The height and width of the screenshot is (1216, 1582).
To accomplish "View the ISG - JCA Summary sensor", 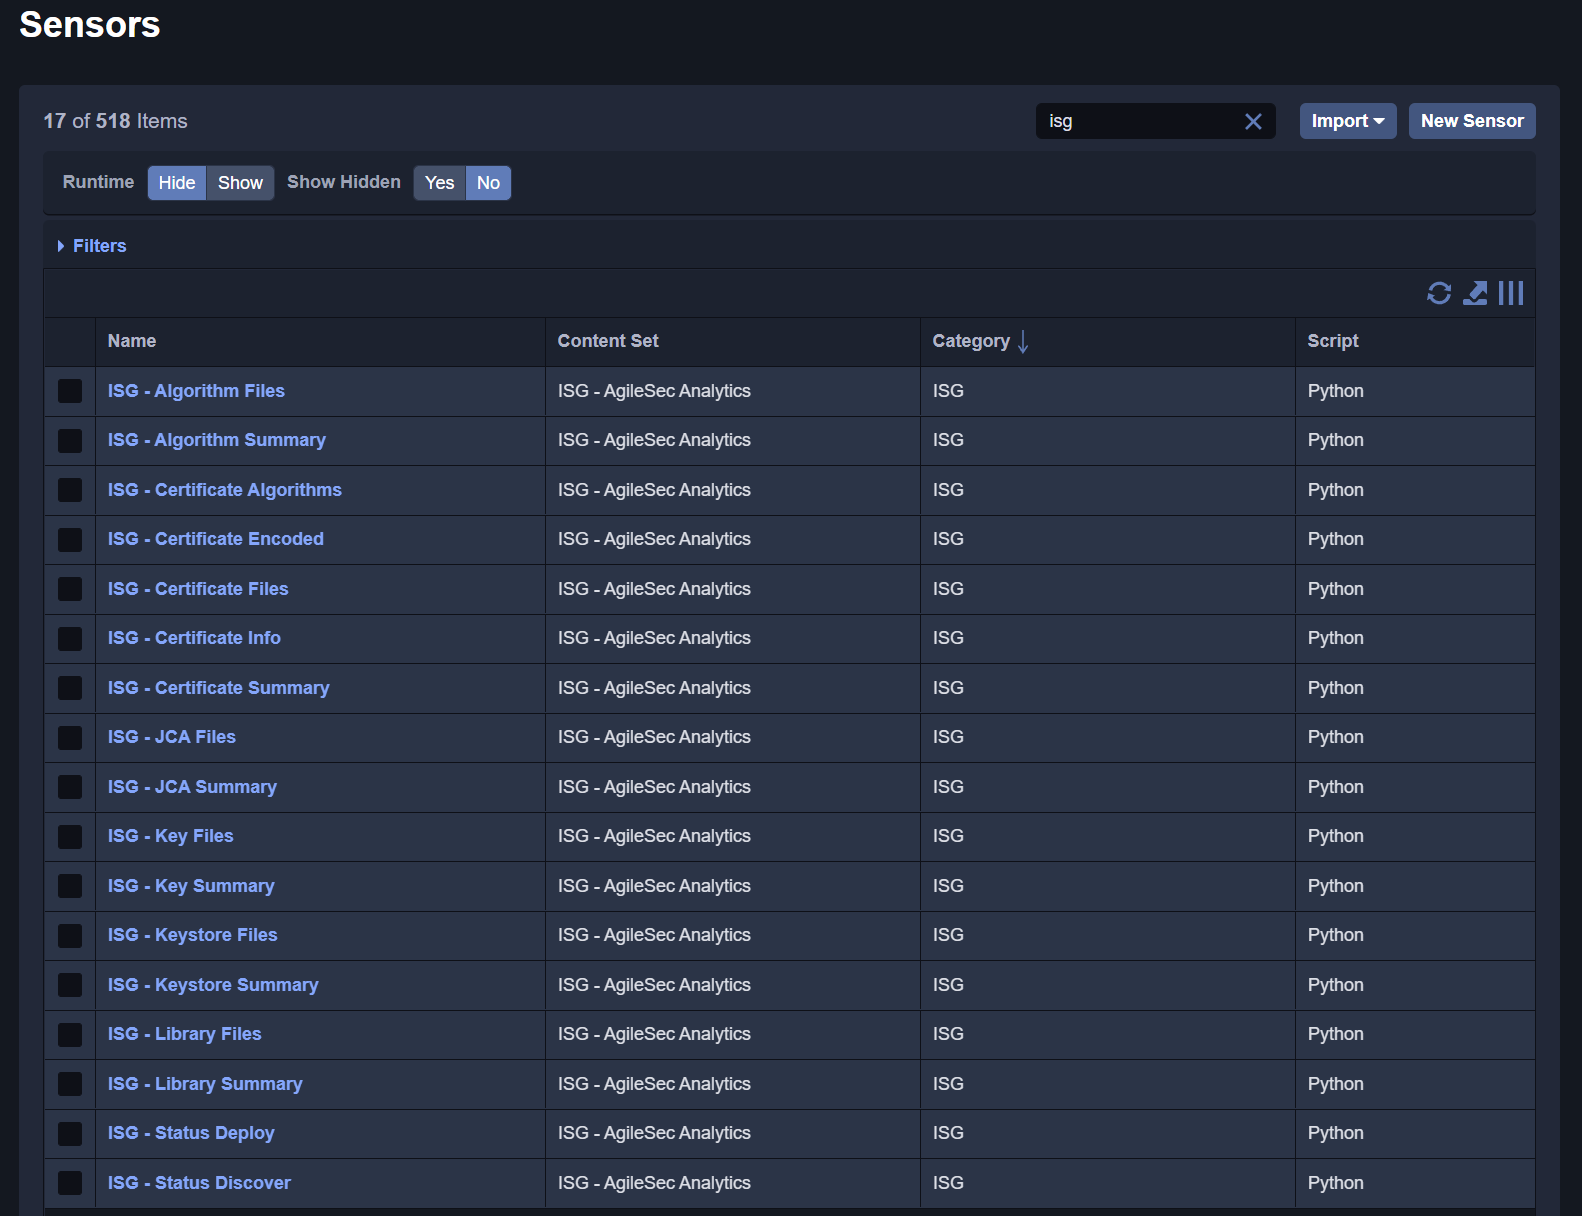I will 192,787.
